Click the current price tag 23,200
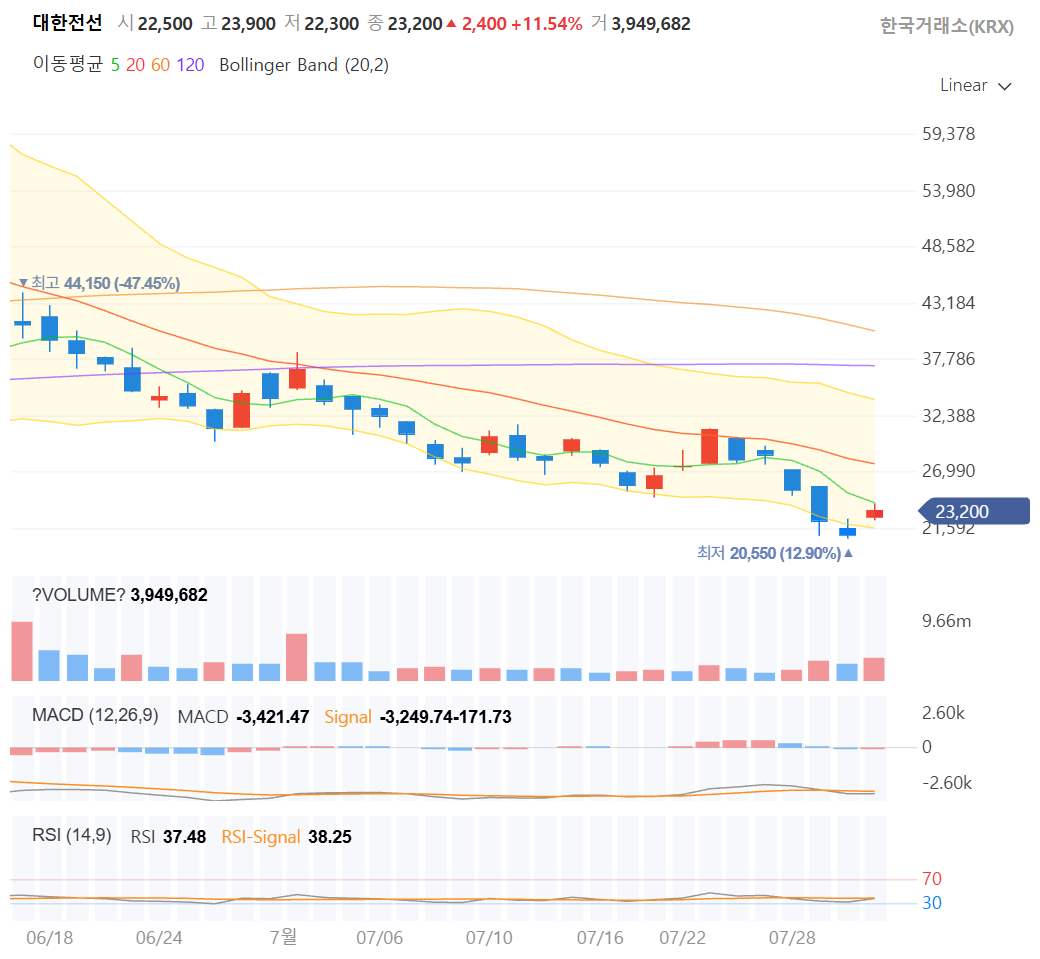This screenshot has height=959, width=1040. tap(974, 511)
